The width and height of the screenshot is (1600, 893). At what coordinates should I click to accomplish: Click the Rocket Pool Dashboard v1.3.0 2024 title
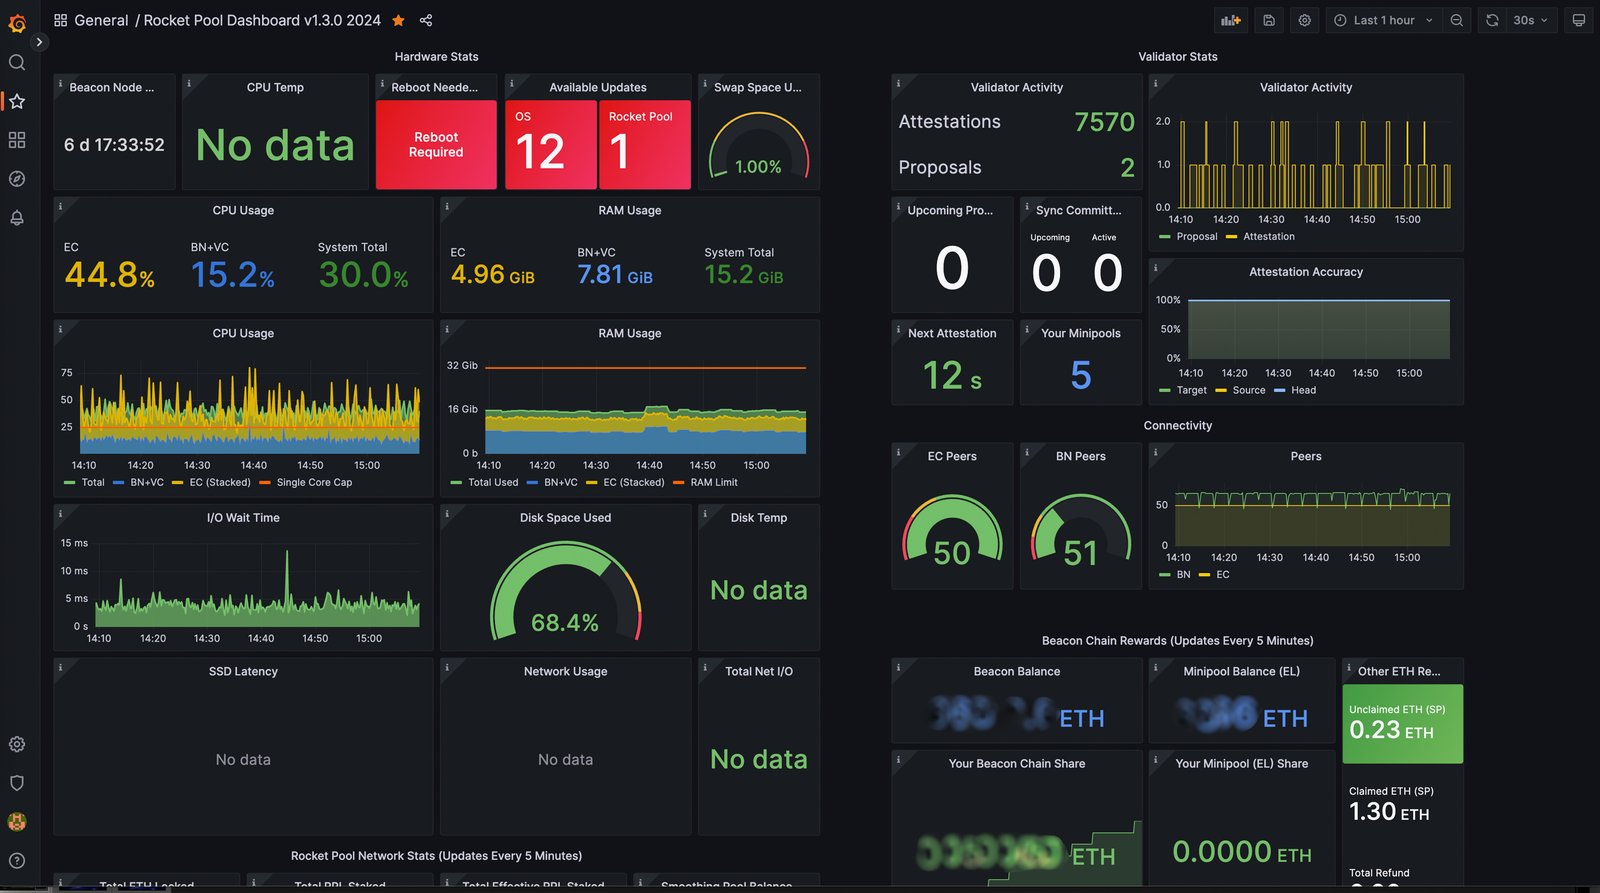point(262,20)
